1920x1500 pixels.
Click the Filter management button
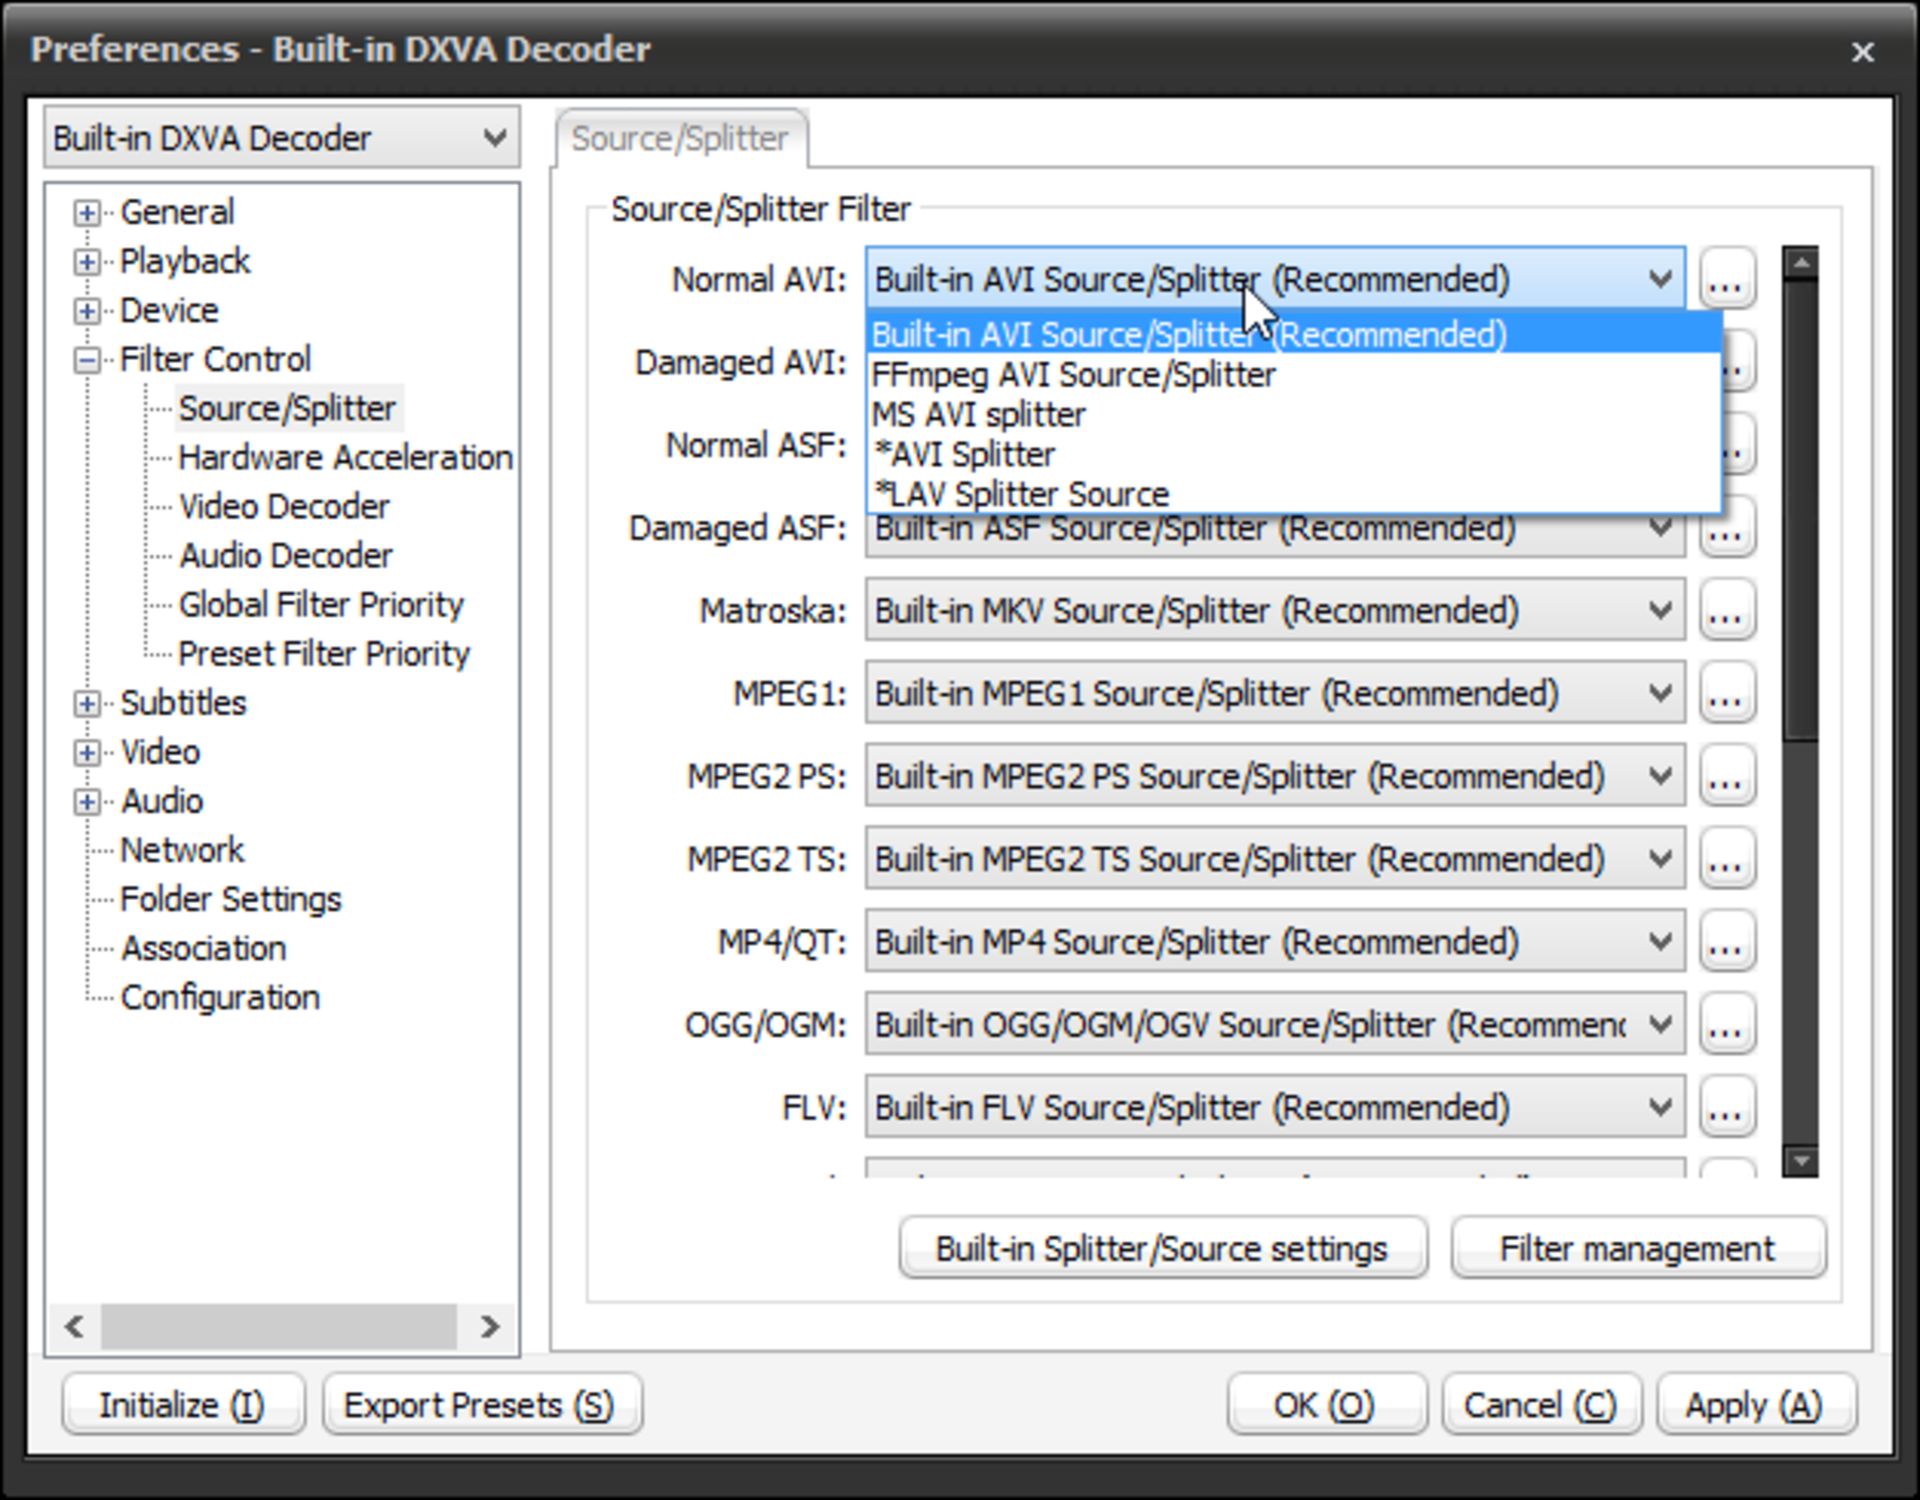[x=1637, y=1248]
